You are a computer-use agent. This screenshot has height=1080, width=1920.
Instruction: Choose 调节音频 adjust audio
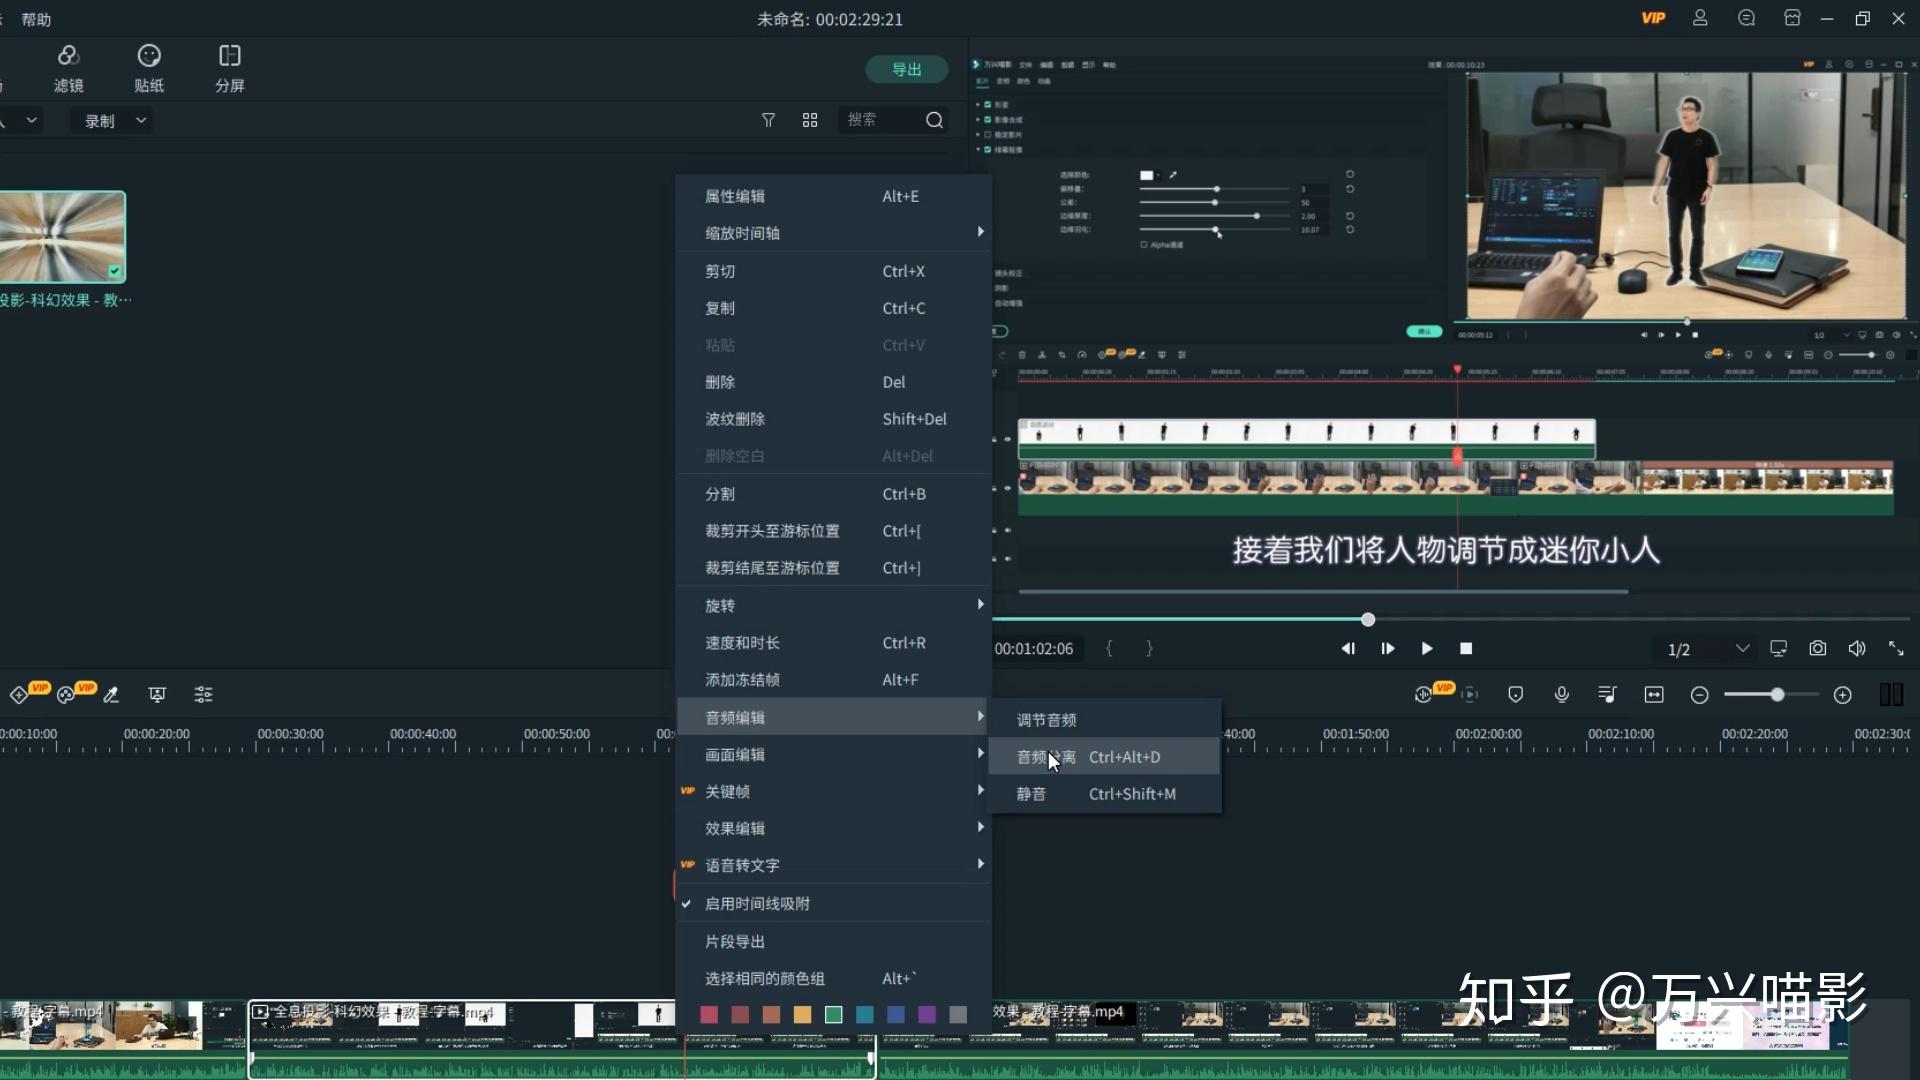click(x=1104, y=720)
